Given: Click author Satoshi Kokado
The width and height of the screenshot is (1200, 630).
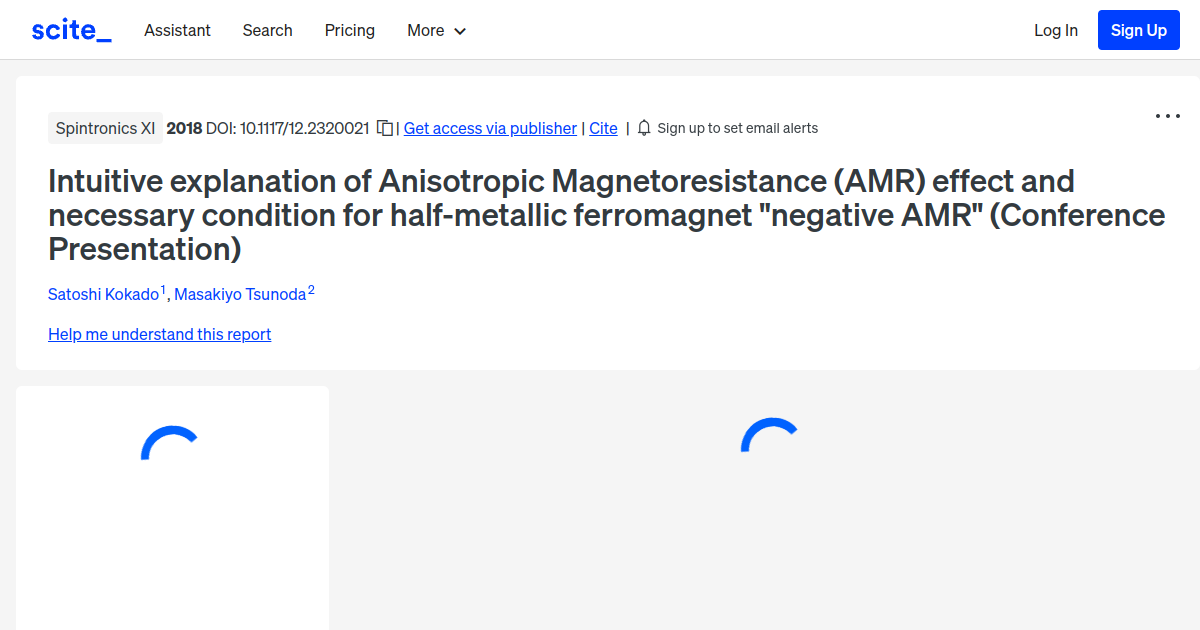Looking at the screenshot, I should click(103, 294).
